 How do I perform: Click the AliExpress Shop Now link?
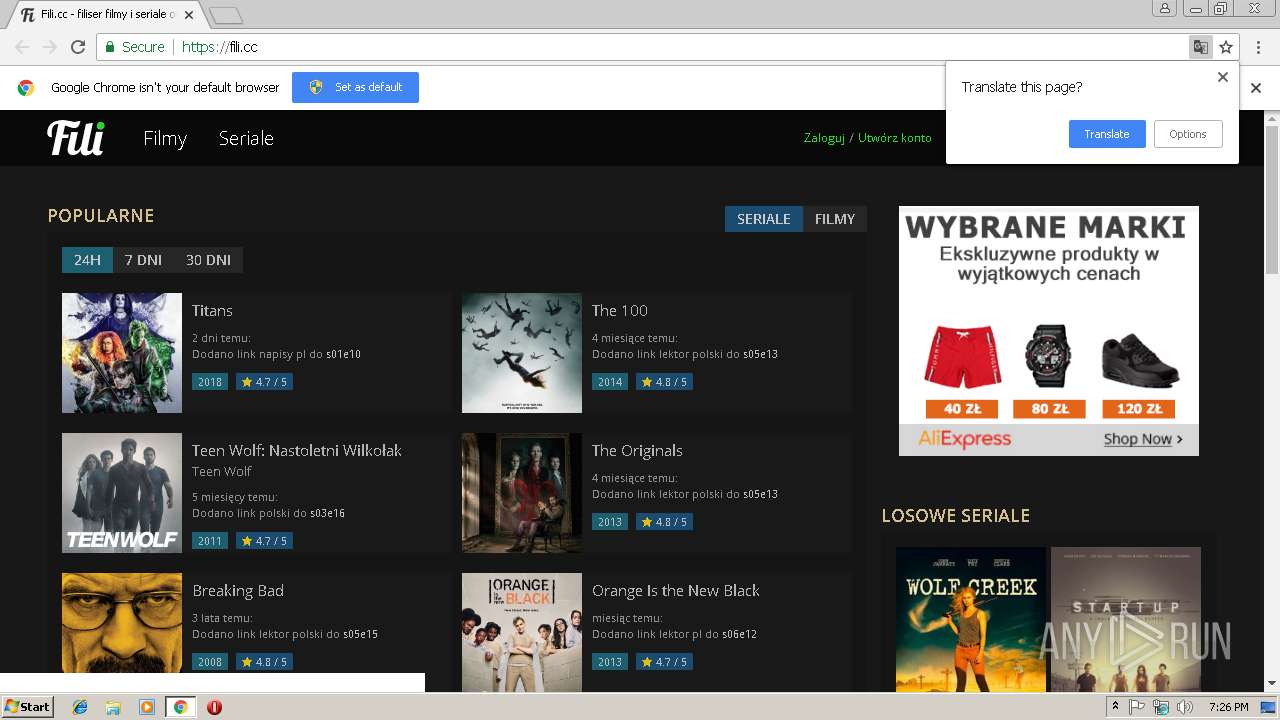1143,439
